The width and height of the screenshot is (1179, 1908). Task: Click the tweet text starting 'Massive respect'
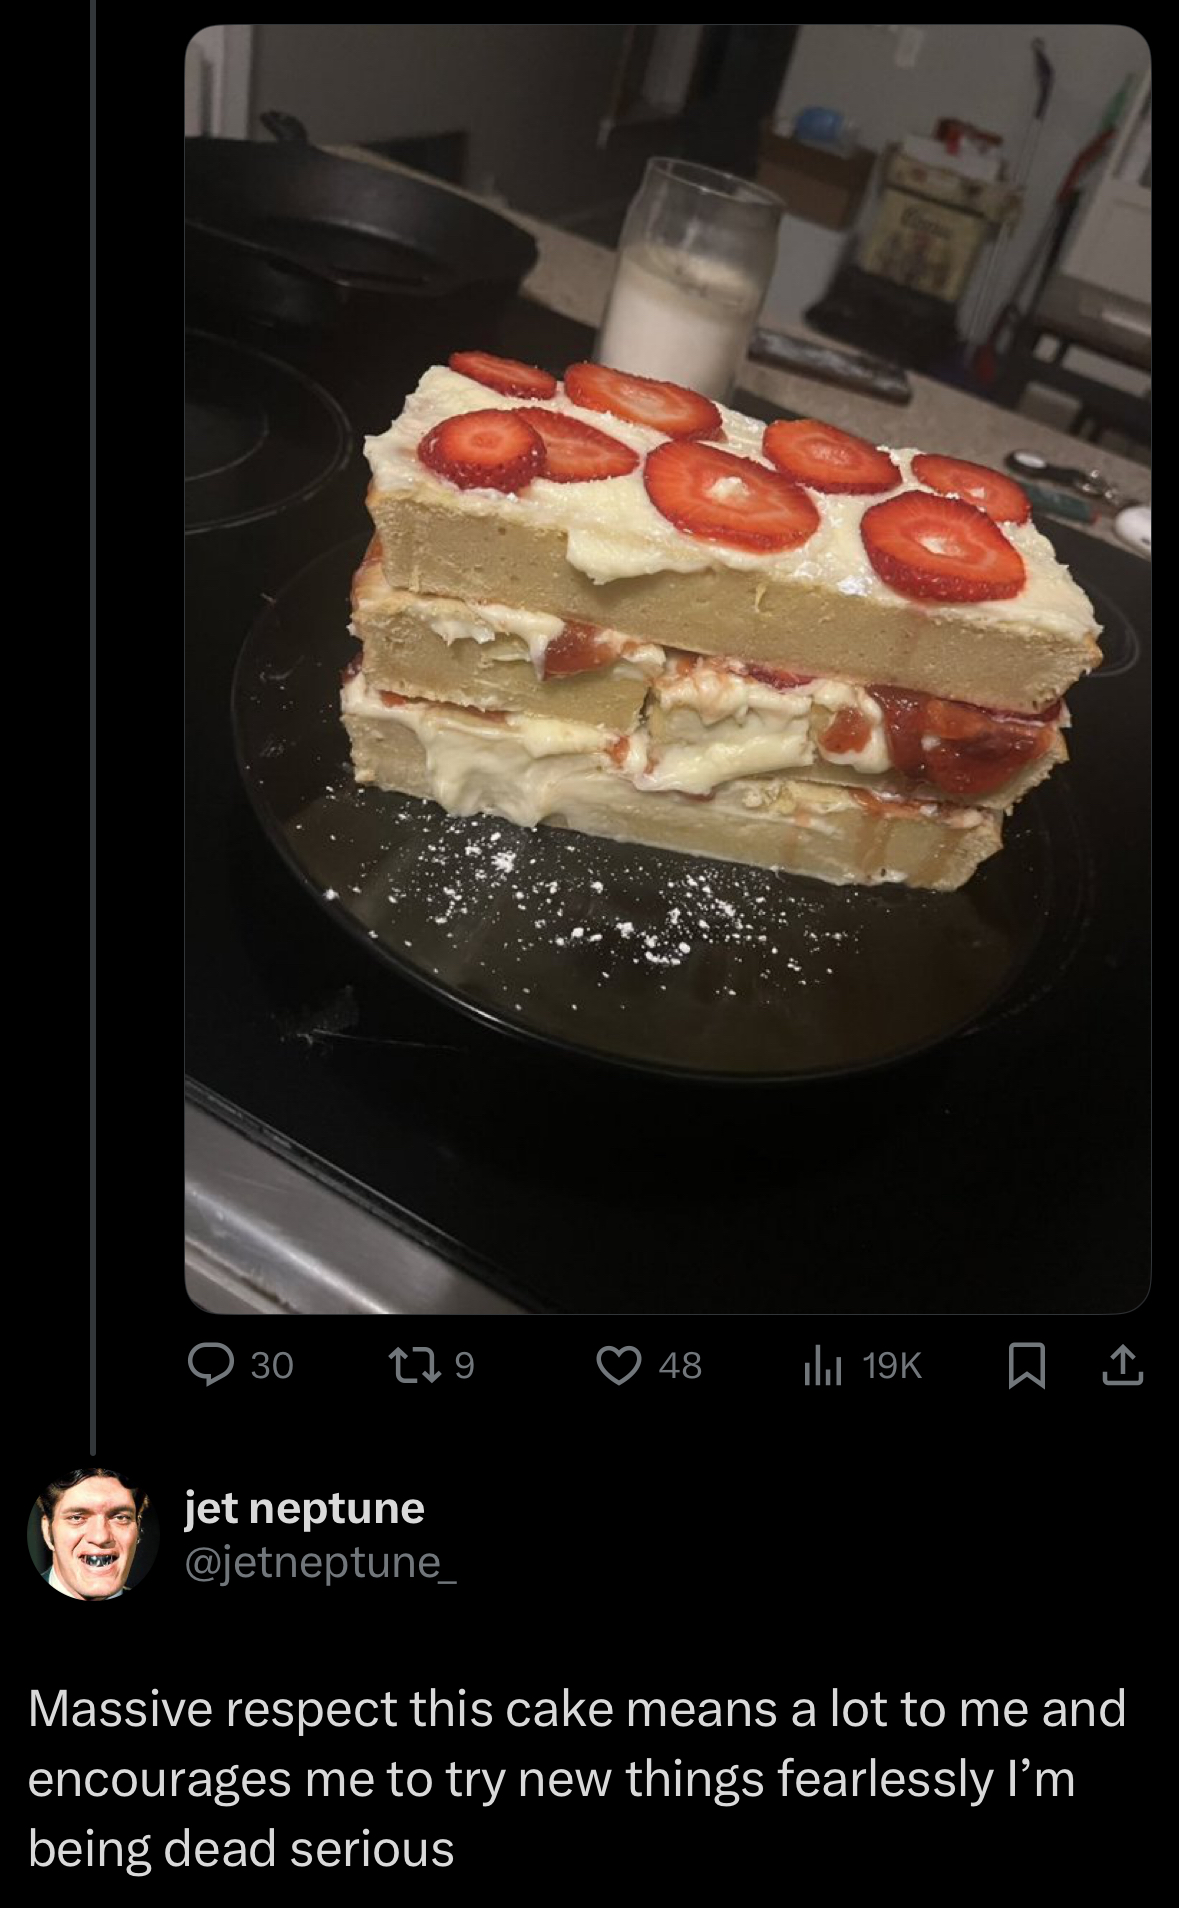coord(577,1708)
